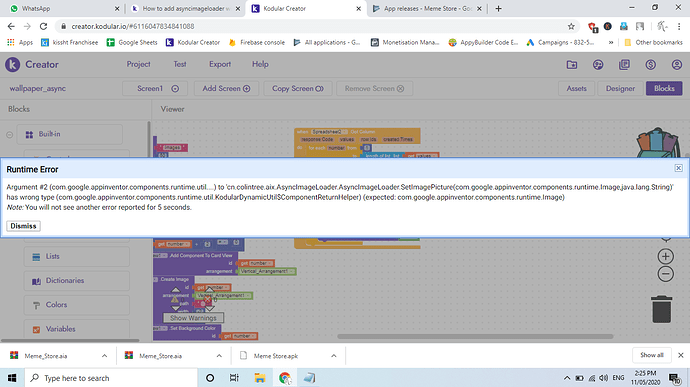Image resolution: width=690 pixels, height=387 pixels.
Task: Bookmark this page with the star
Action: coord(571,26)
